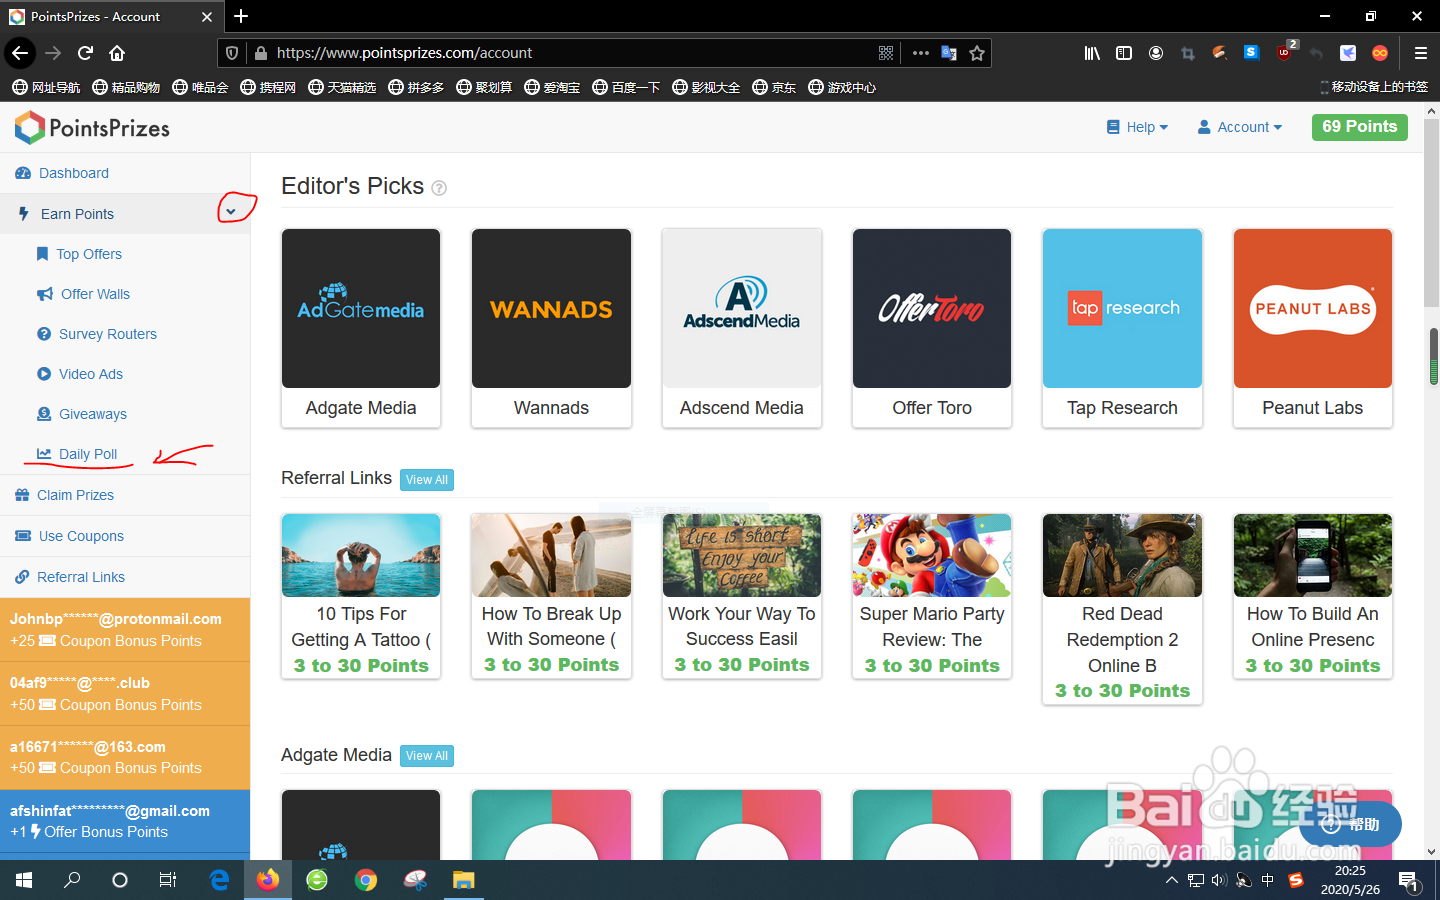The height and width of the screenshot is (900, 1440).
Task: Open the Account dropdown
Action: click(1240, 127)
